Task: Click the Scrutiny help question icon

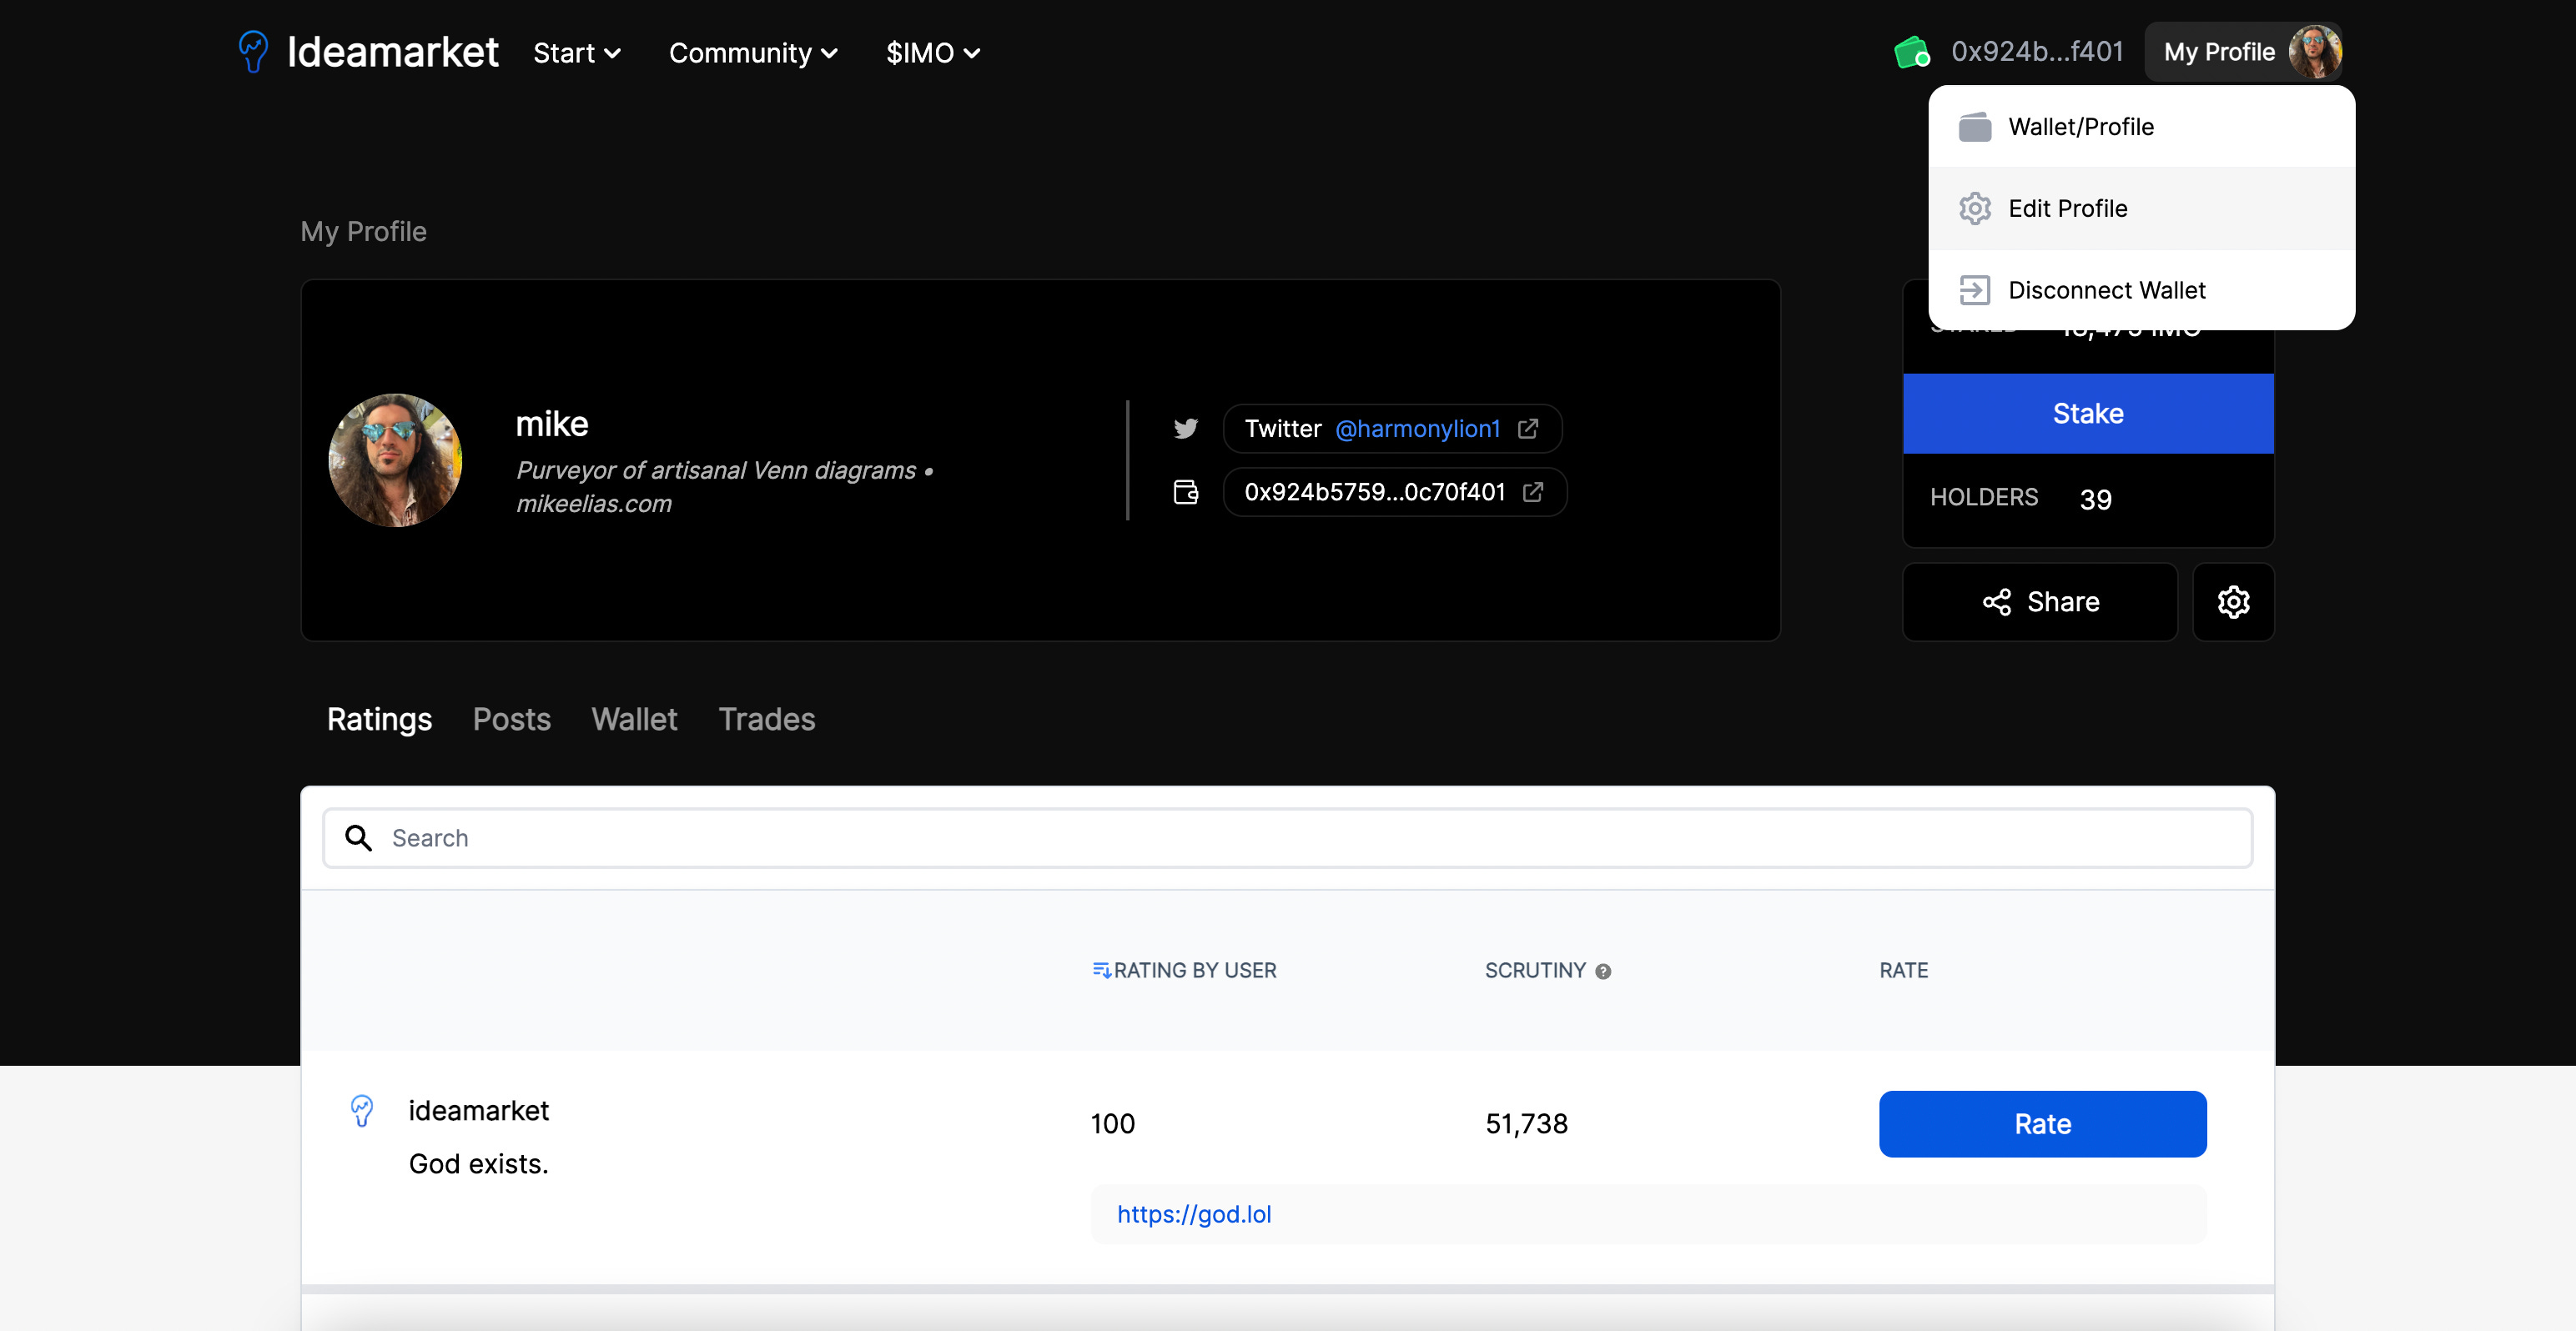Action: coord(1603,971)
